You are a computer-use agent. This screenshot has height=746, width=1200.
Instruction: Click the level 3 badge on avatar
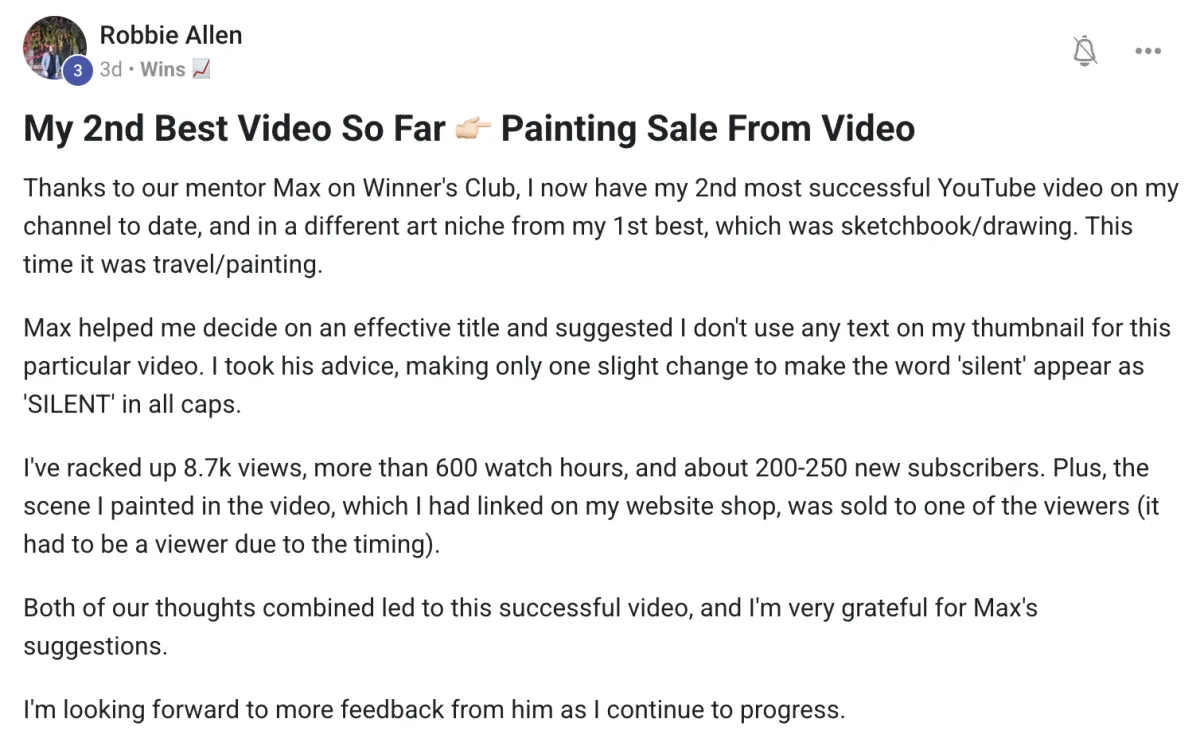point(78,70)
